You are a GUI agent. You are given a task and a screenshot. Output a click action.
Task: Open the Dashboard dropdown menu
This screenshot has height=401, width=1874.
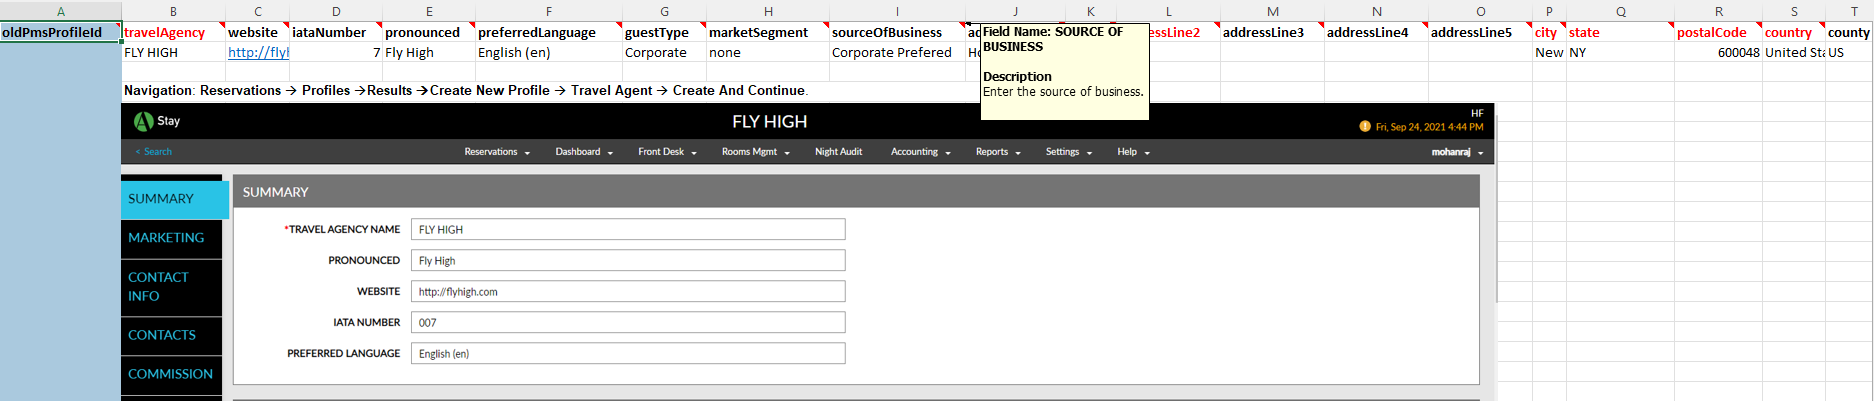tap(584, 152)
